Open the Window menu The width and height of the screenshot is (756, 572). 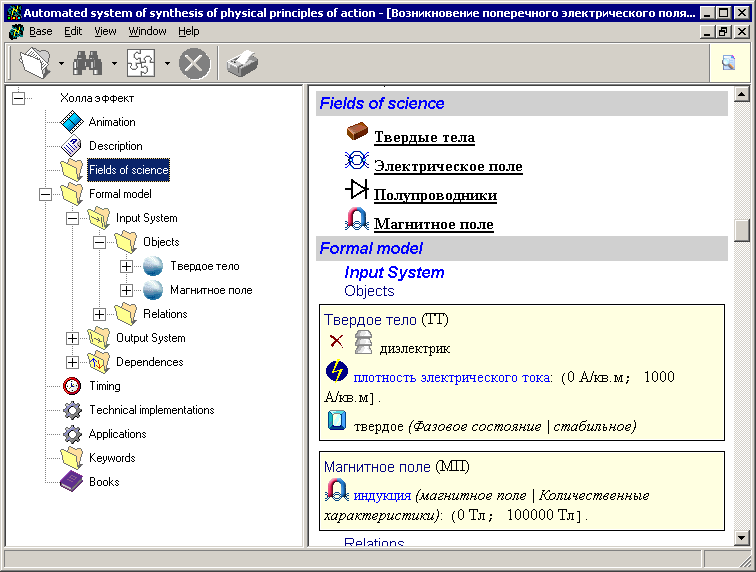pyautogui.click(x=148, y=31)
